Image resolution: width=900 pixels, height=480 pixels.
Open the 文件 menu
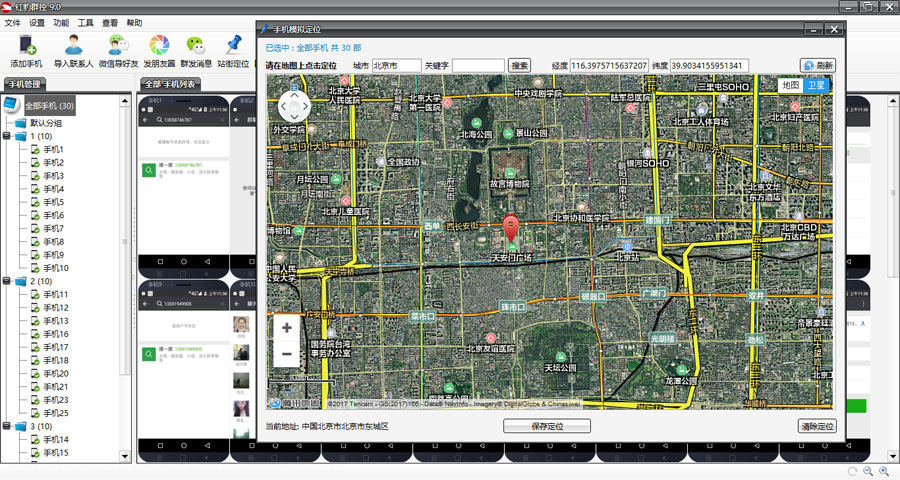coord(12,23)
